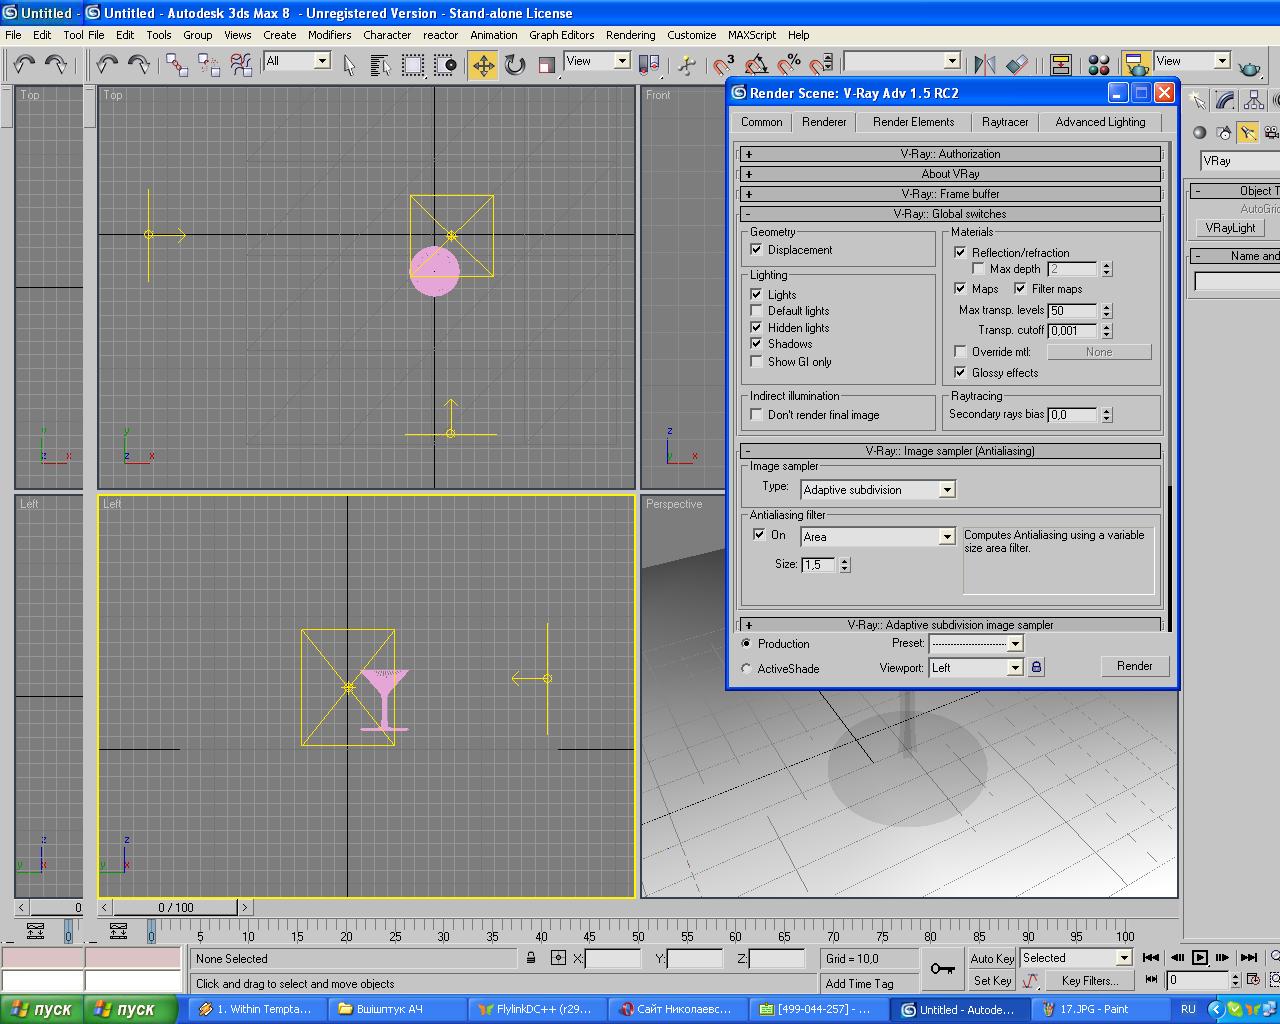Image resolution: width=1280 pixels, height=1024 pixels.
Task: Turn off the Shadows checkbox
Action: (x=757, y=344)
